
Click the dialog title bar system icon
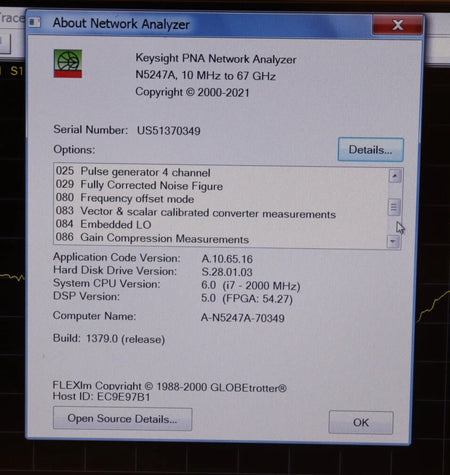(x=34, y=22)
